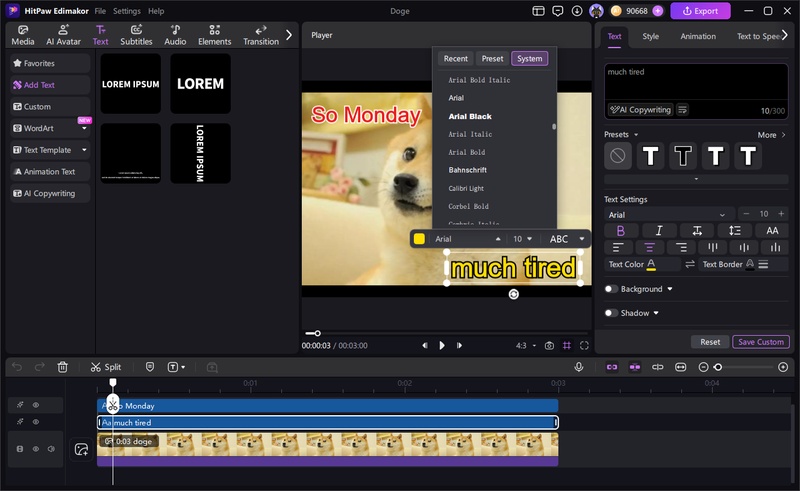Open the floating toolbar font size dropdown
This screenshot has height=491, width=800.
[x=522, y=239]
